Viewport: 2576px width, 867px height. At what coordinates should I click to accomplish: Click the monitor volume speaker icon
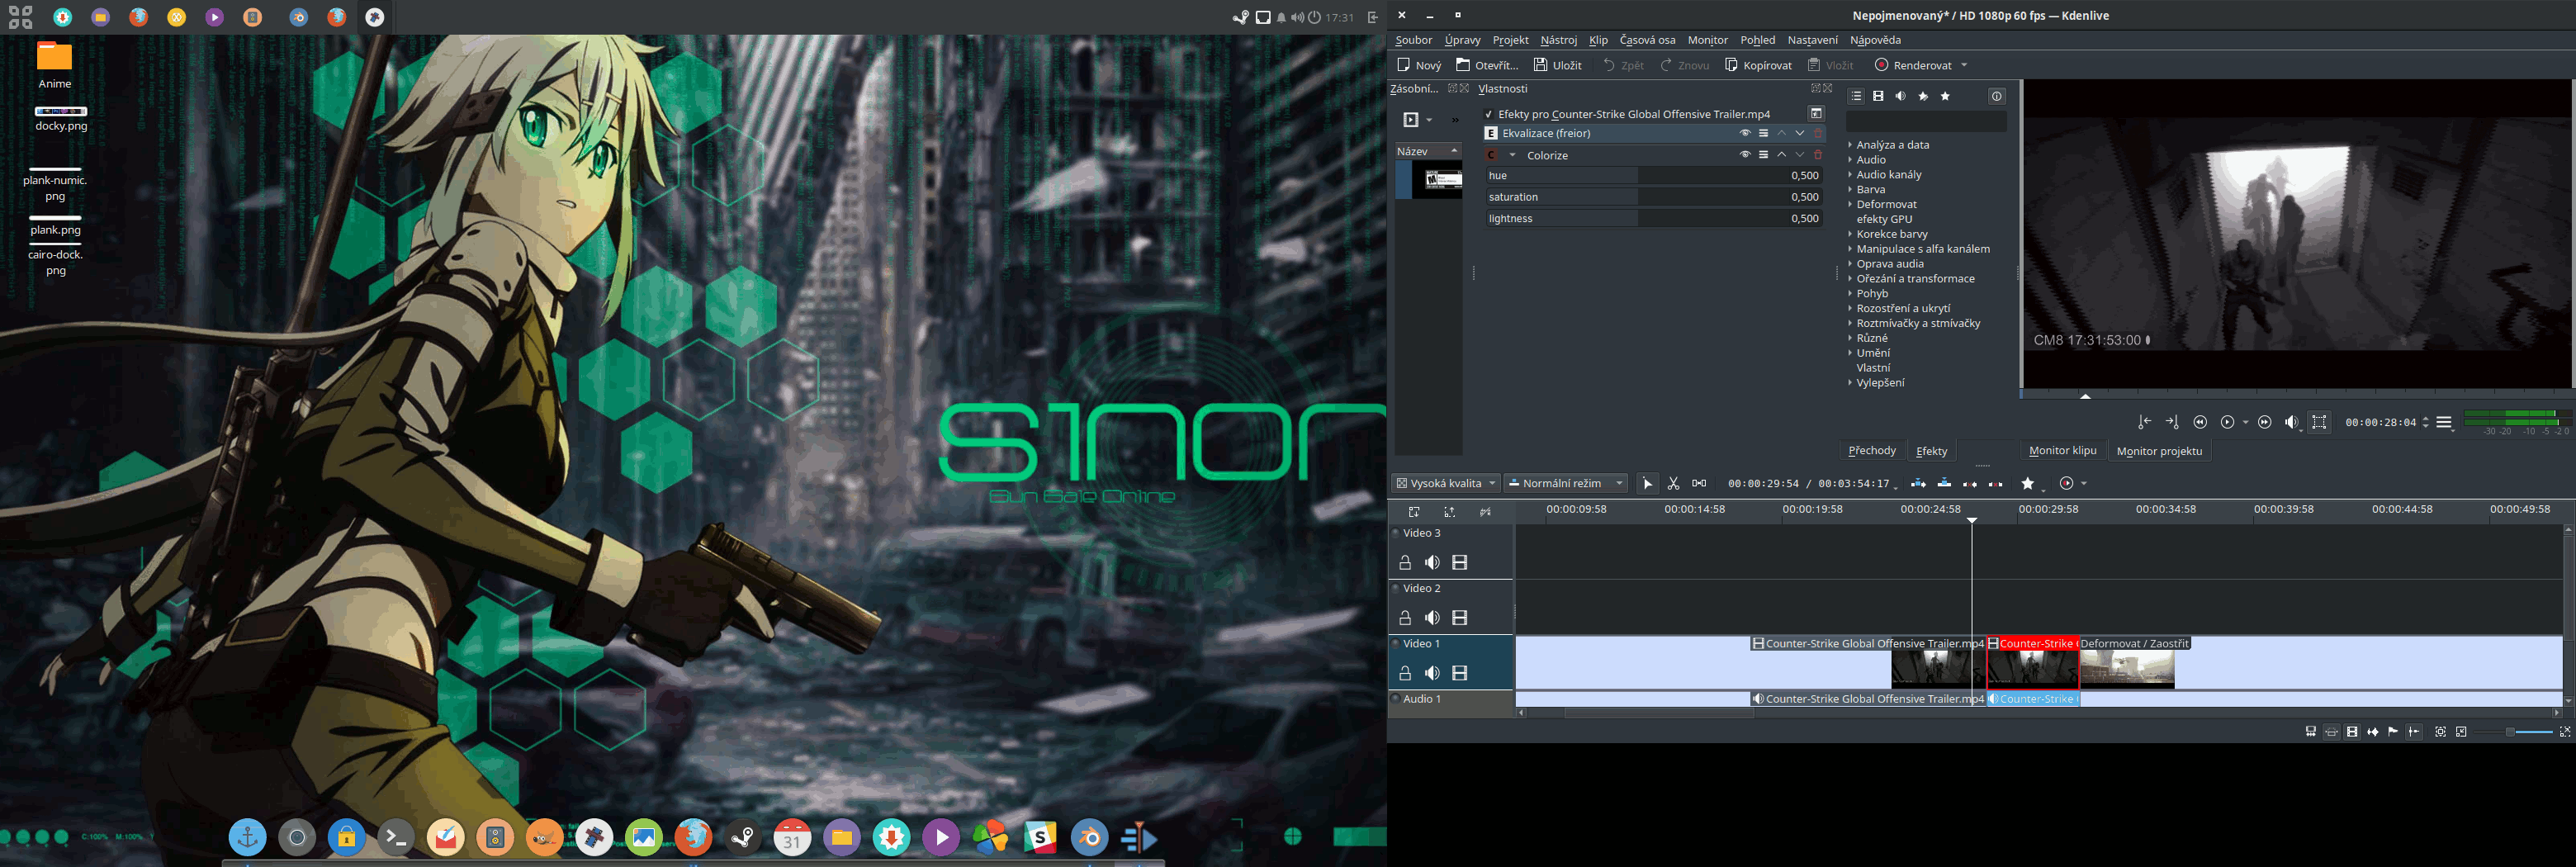tap(2292, 422)
